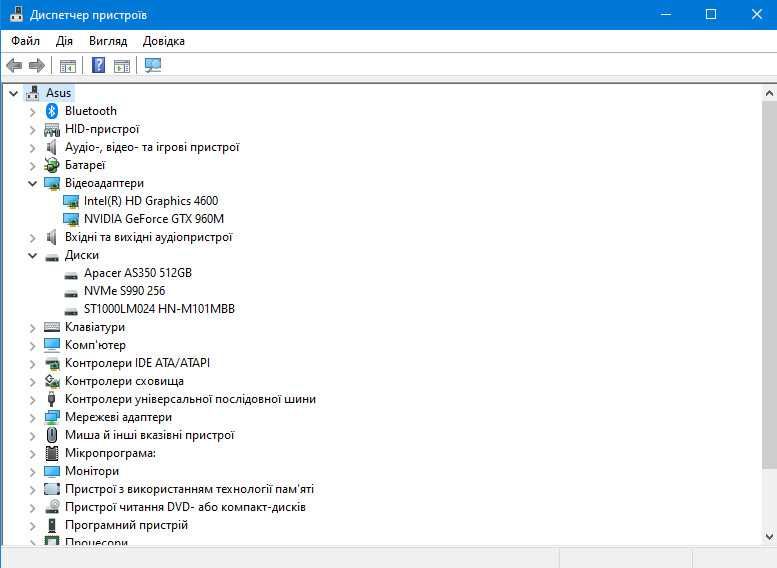Open the Дія menu

[64, 41]
